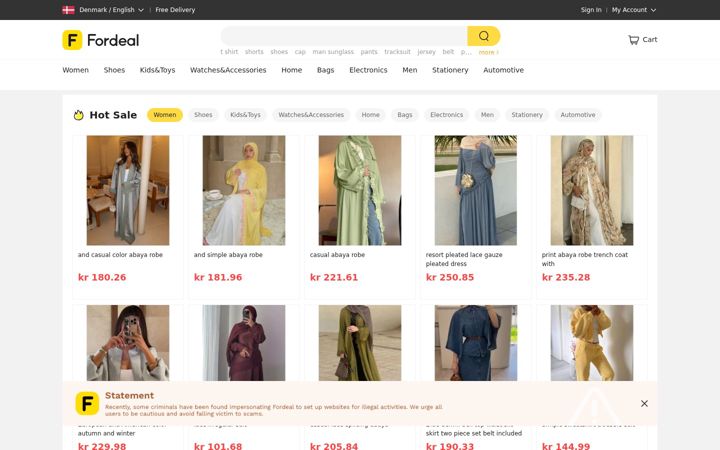This screenshot has height=450, width=720.
Task: Click the Fordeal icon in the Statement banner
Action: [x=87, y=403]
